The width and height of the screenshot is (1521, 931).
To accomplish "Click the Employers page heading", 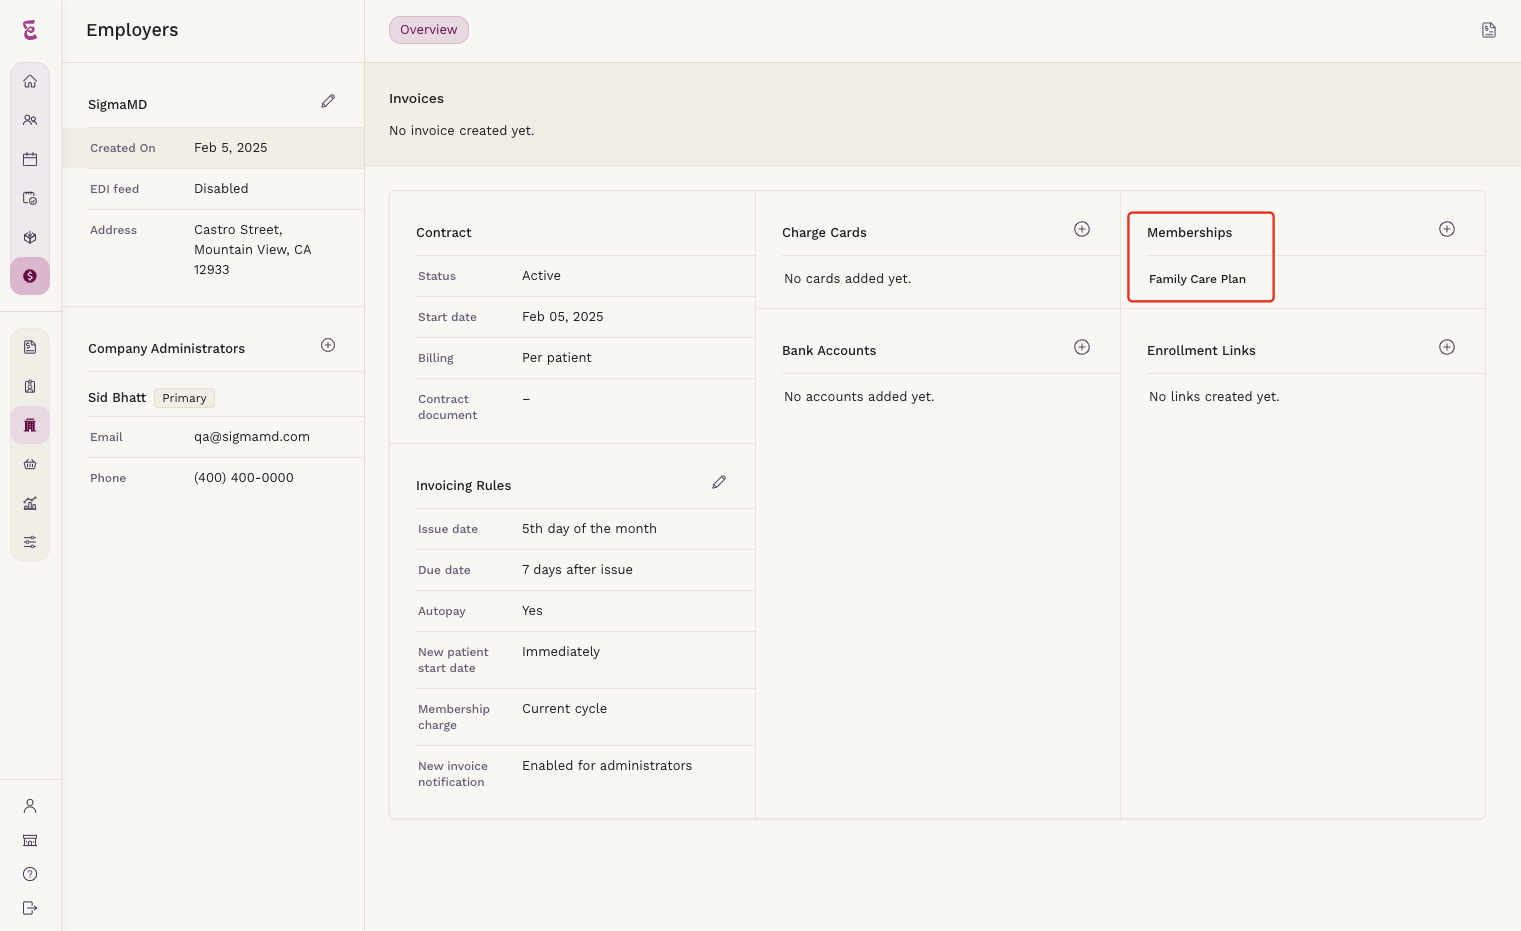I will (132, 30).
